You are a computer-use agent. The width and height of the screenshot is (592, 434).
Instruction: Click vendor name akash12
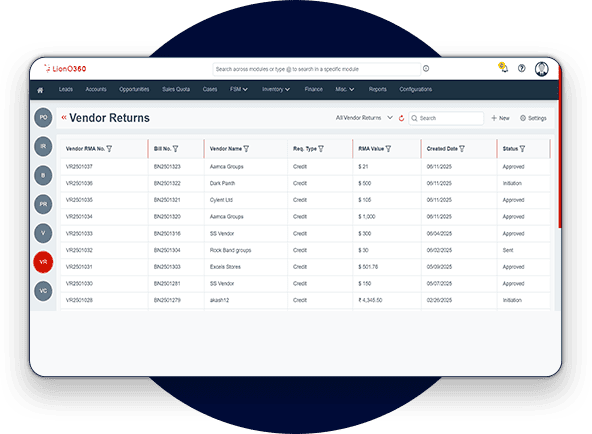219,300
